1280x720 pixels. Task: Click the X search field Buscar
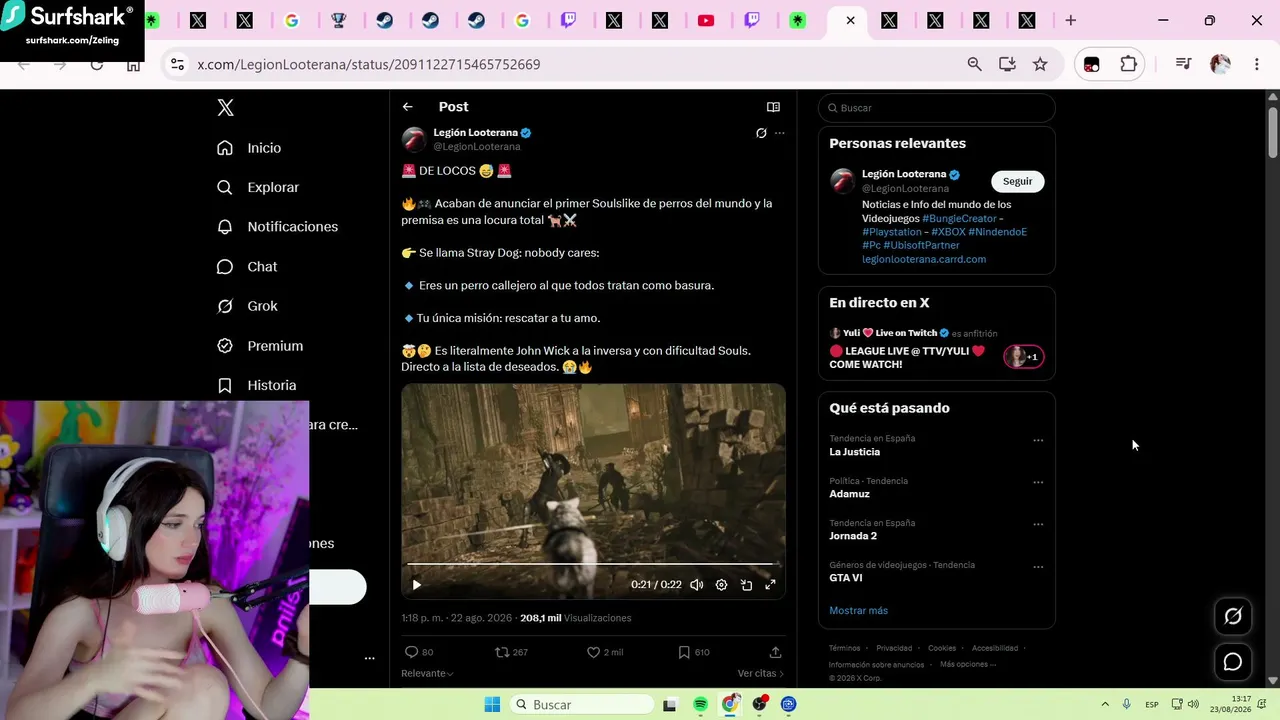tap(937, 108)
